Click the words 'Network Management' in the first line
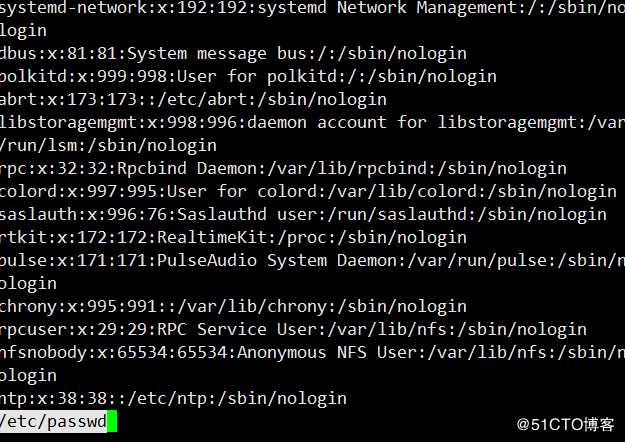625x442 pixels. click(x=420, y=7)
